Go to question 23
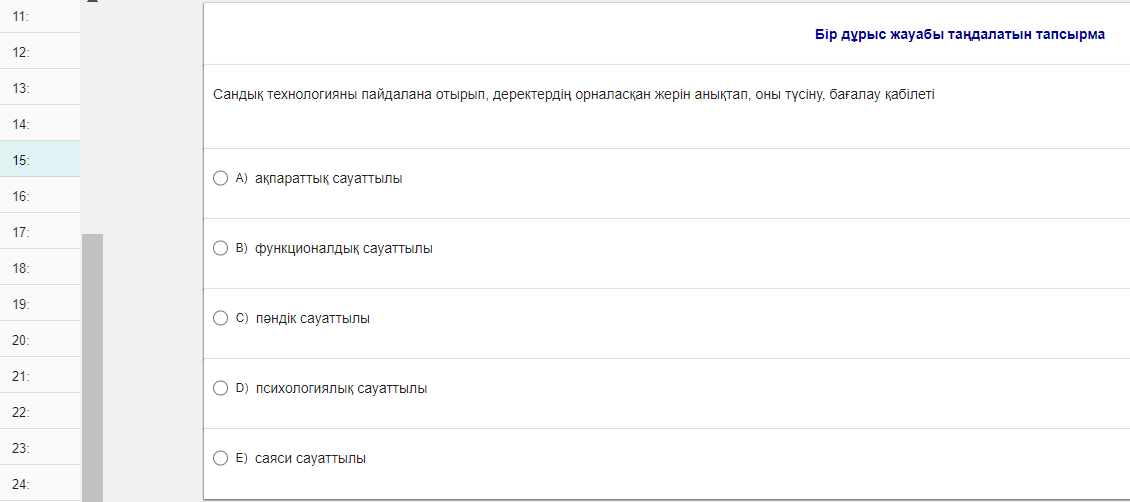The width and height of the screenshot is (1130, 502). pyautogui.click(x=40, y=448)
